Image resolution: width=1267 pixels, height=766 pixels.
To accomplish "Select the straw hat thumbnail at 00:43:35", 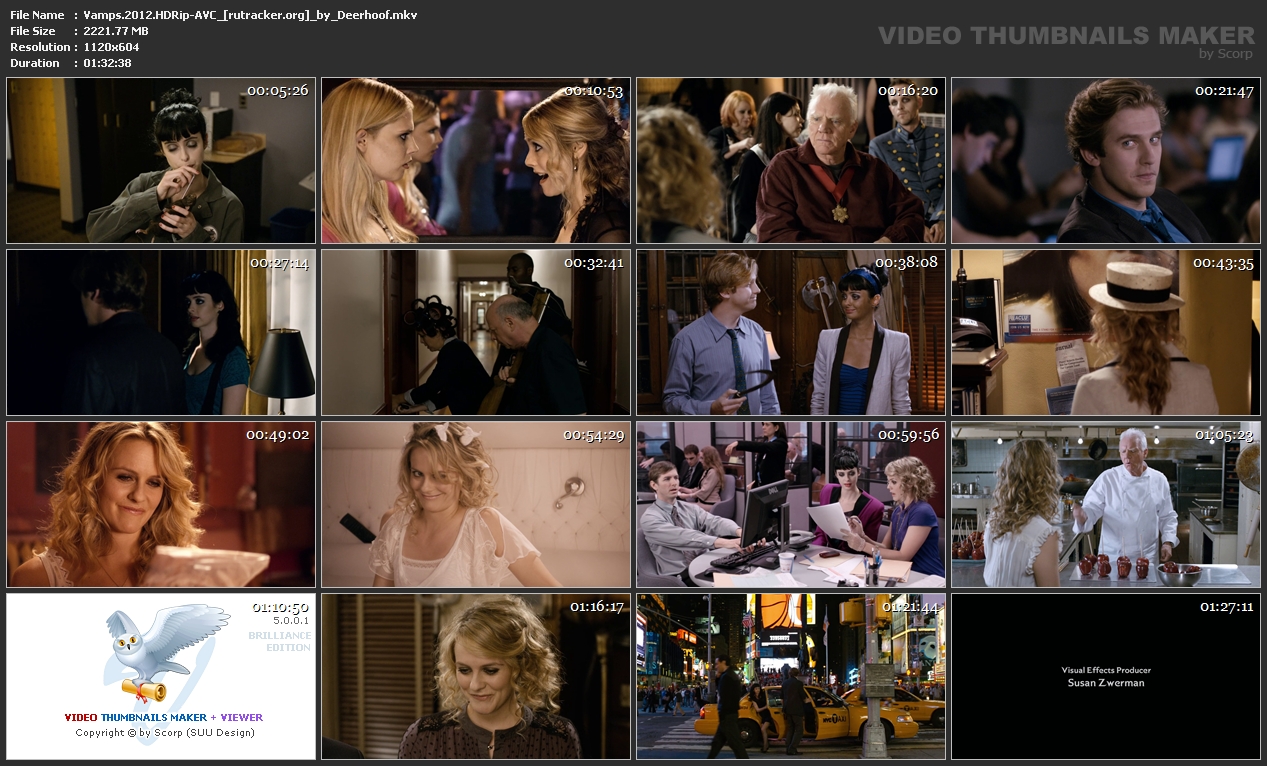I will click(1105, 333).
